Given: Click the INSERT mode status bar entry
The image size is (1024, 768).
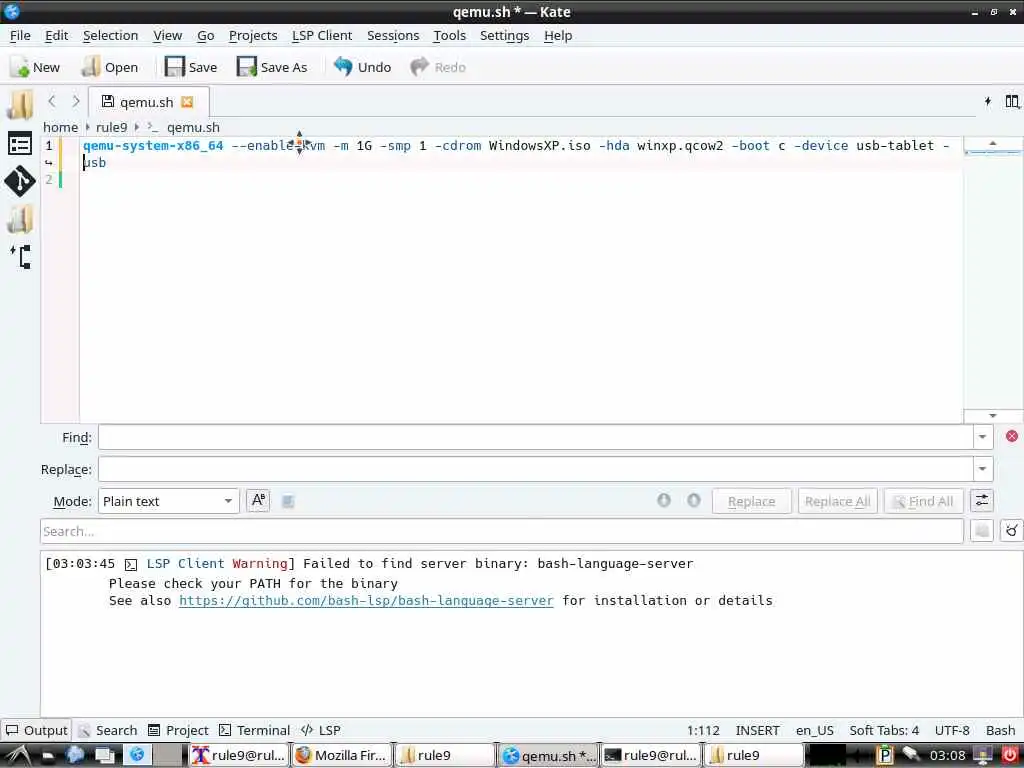Looking at the screenshot, I should pos(758,730).
